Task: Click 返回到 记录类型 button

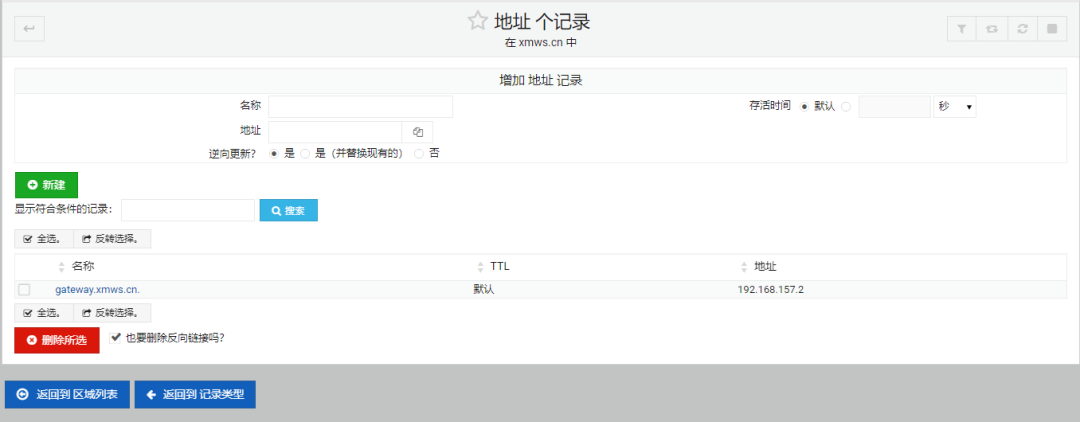Action: click(195, 394)
